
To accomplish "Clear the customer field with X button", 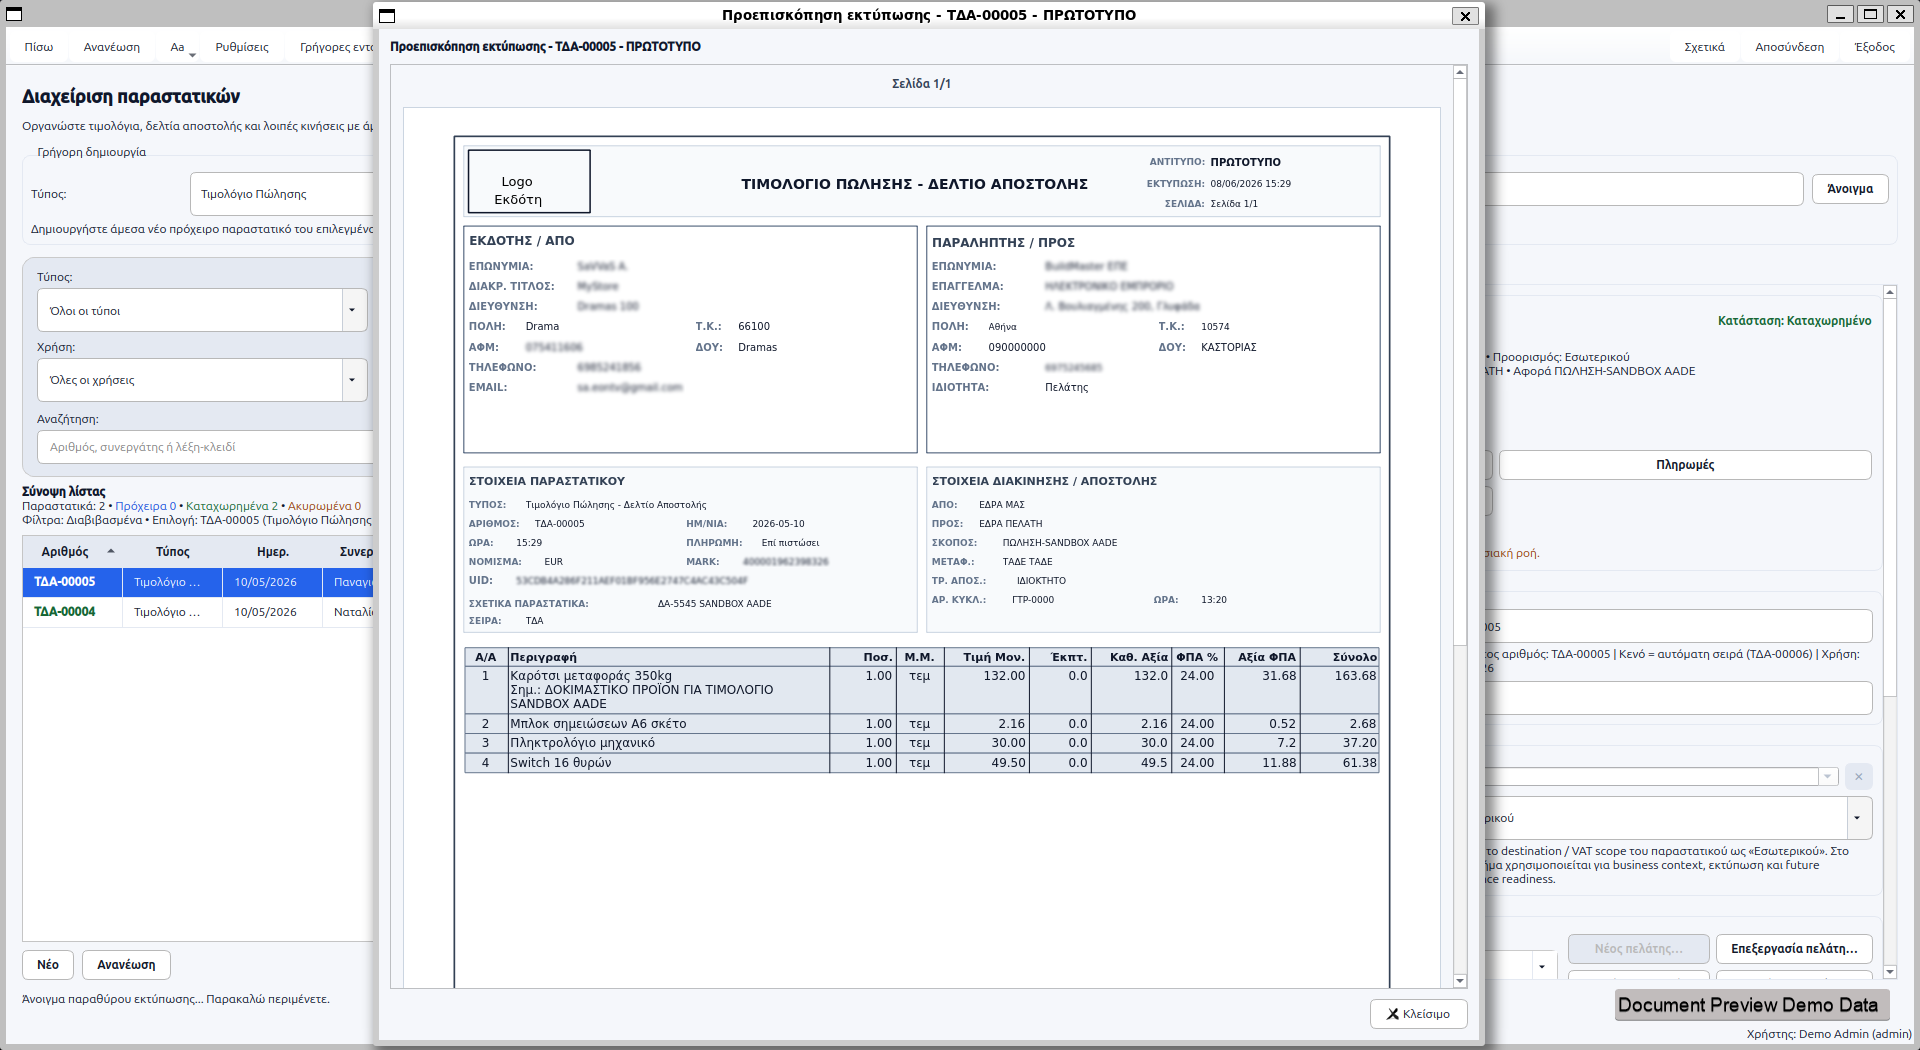I will point(1859,777).
